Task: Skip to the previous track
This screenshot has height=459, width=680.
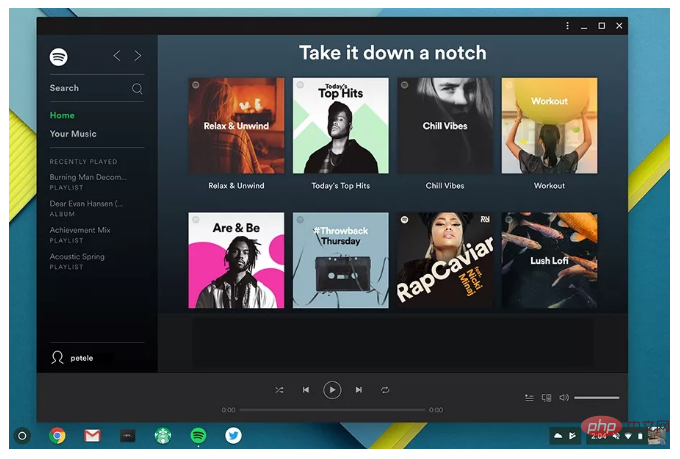Action: (306, 390)
